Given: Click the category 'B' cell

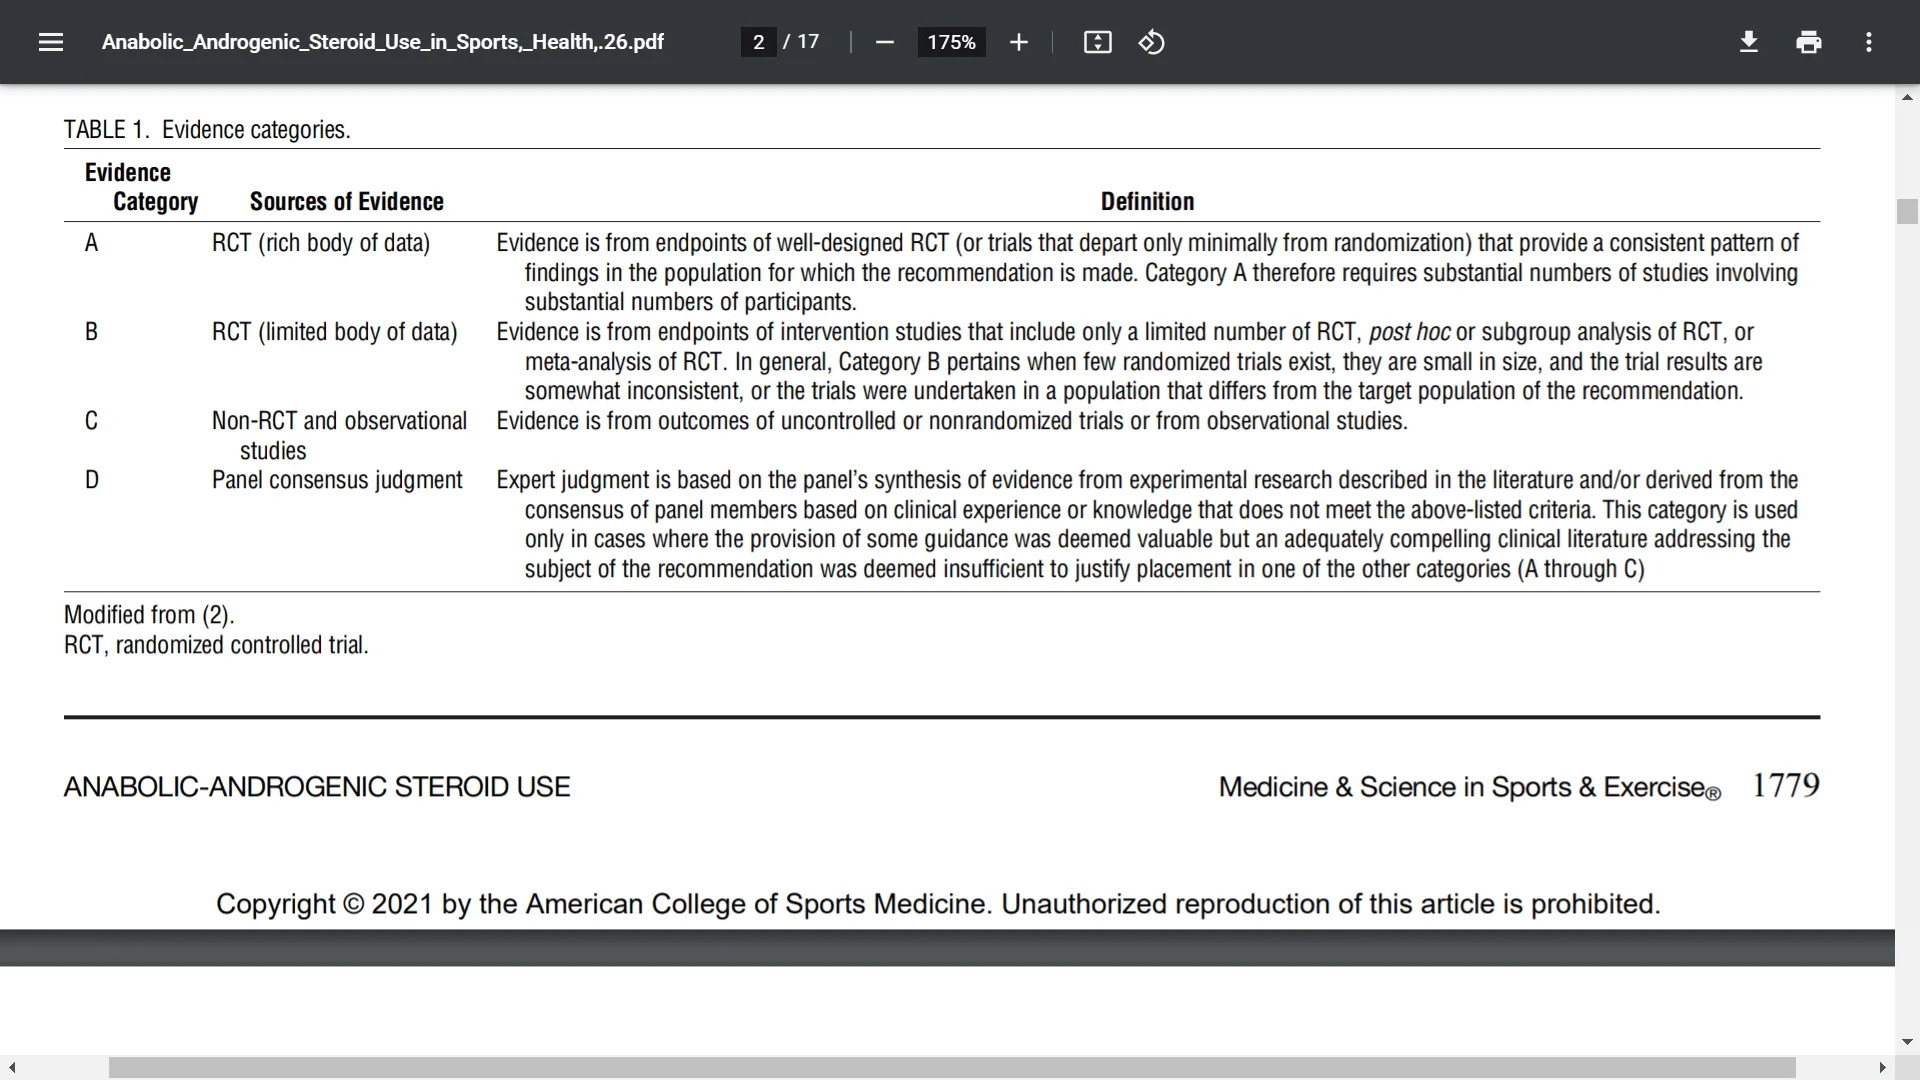Looking at the screenshot, I should tap(91, 332).
